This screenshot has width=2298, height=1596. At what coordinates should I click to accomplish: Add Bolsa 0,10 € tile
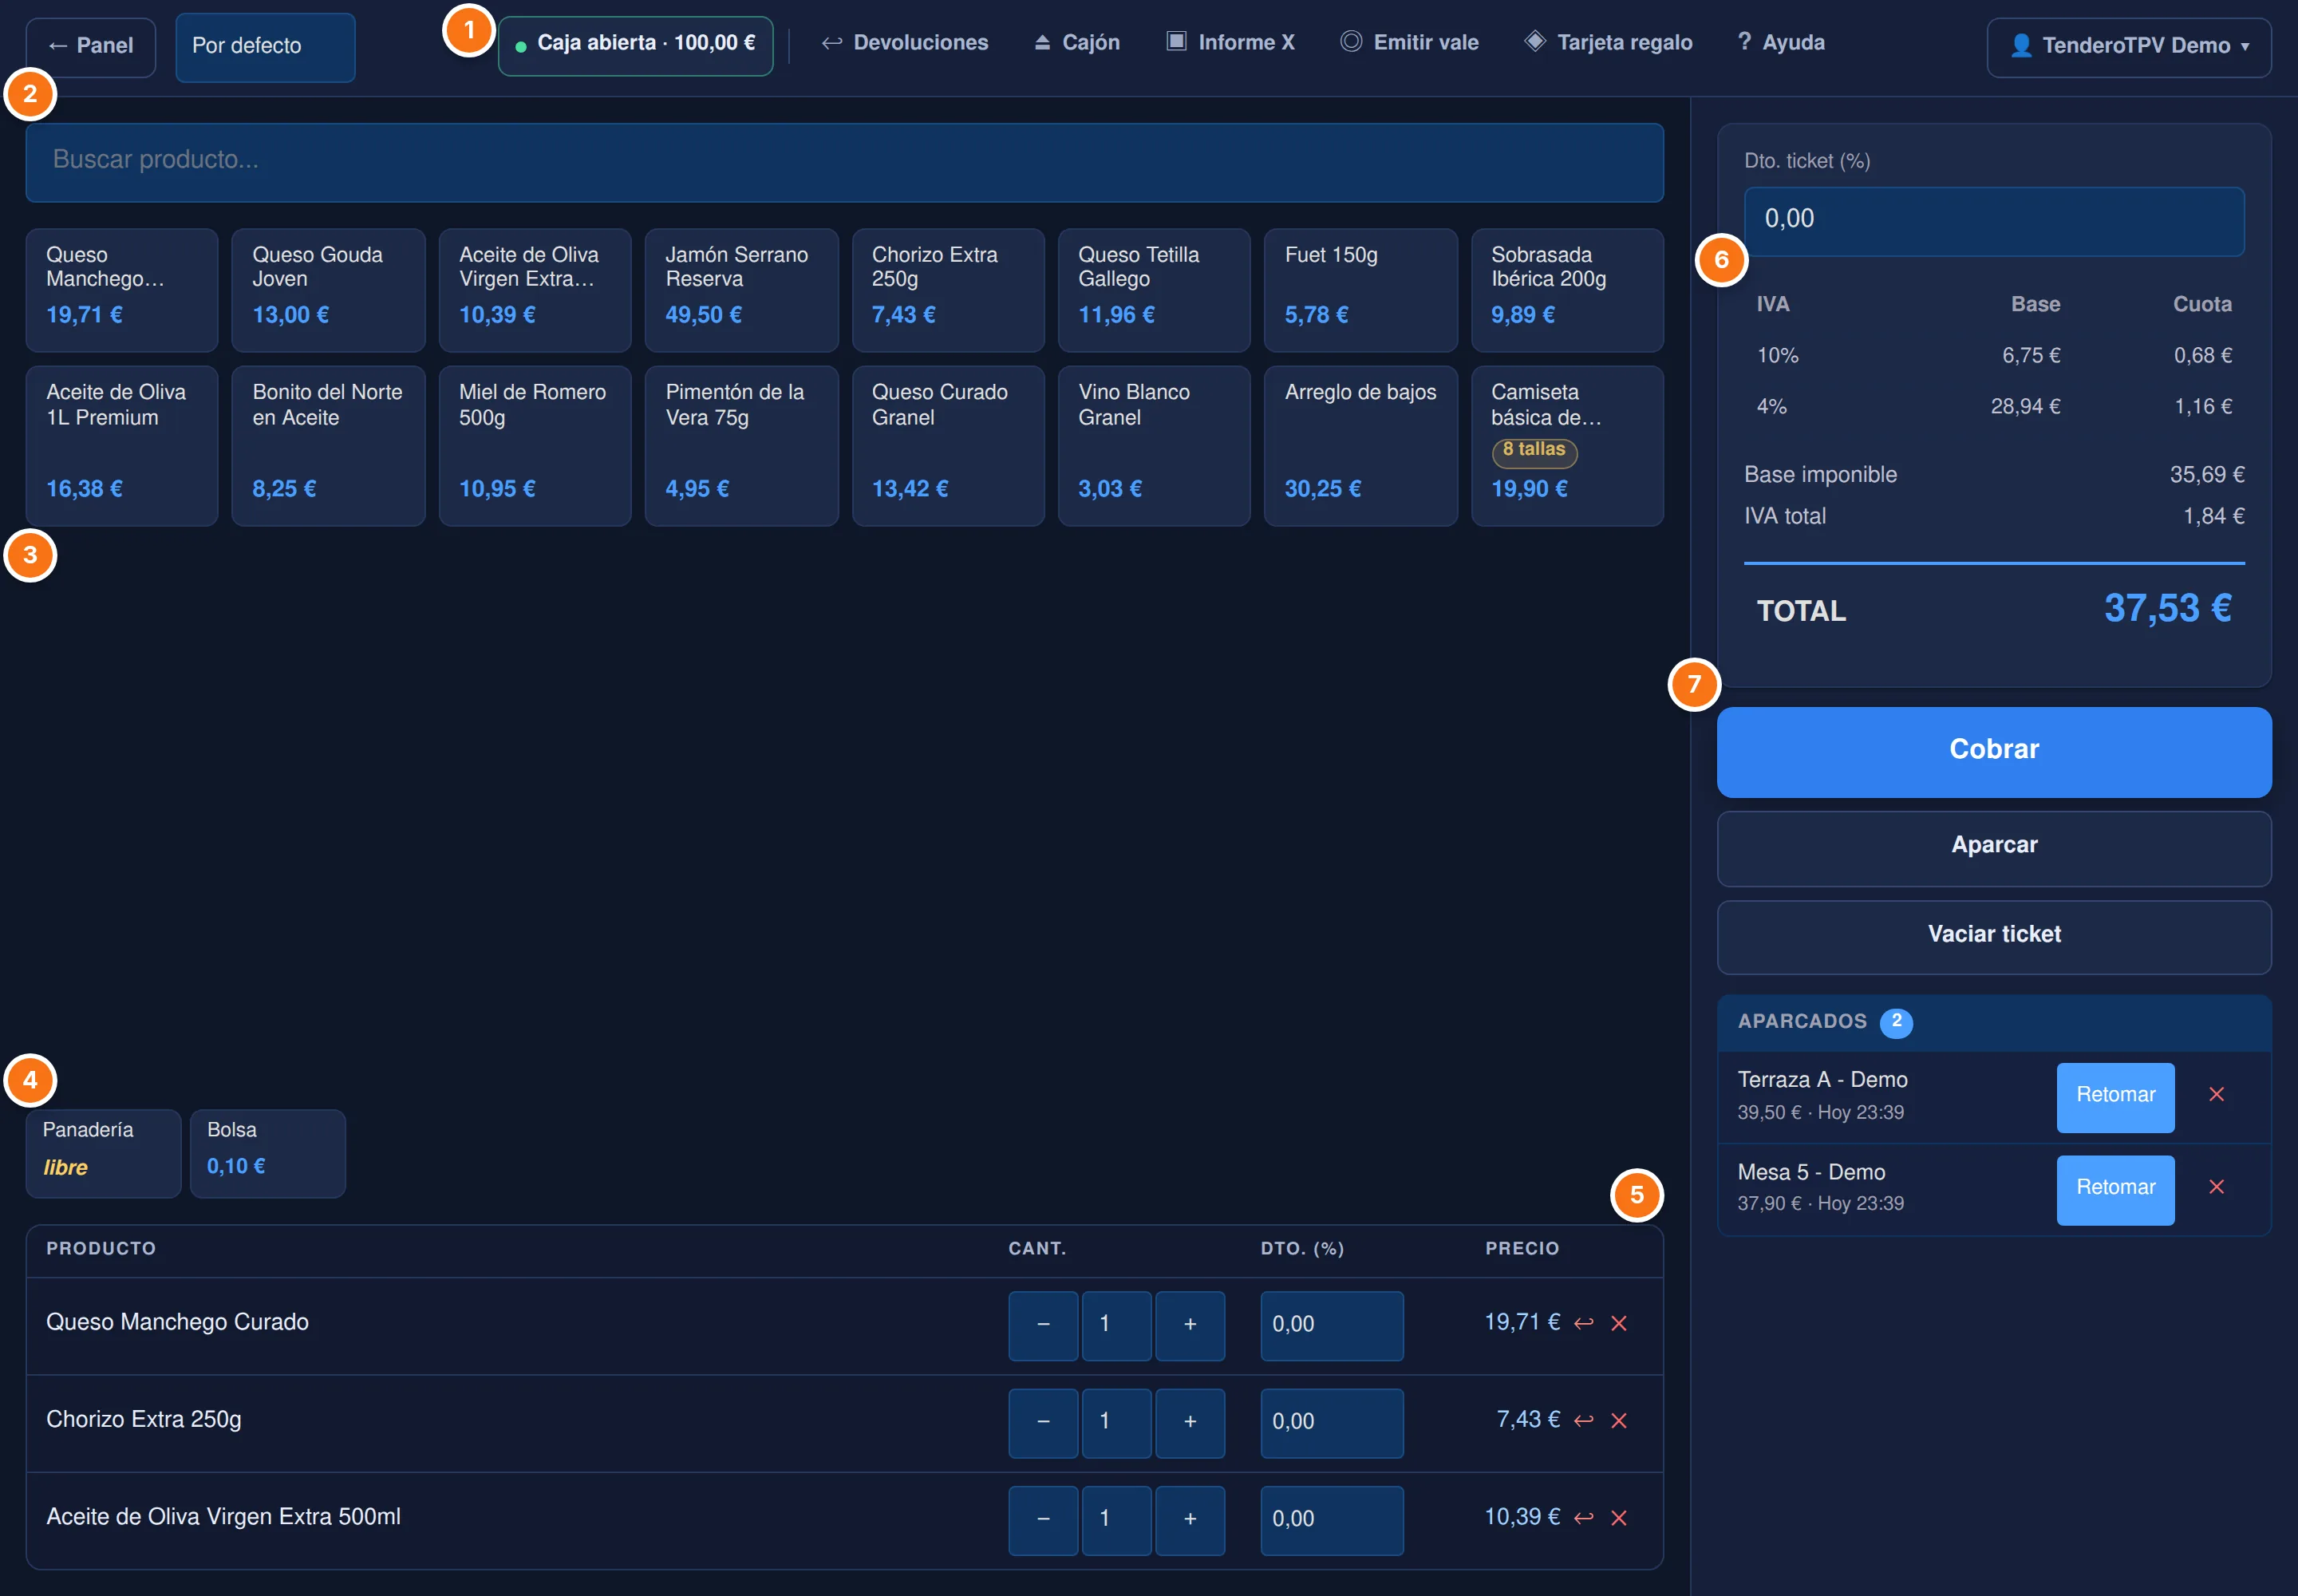pyautogui.click(x=268, y=1153)
